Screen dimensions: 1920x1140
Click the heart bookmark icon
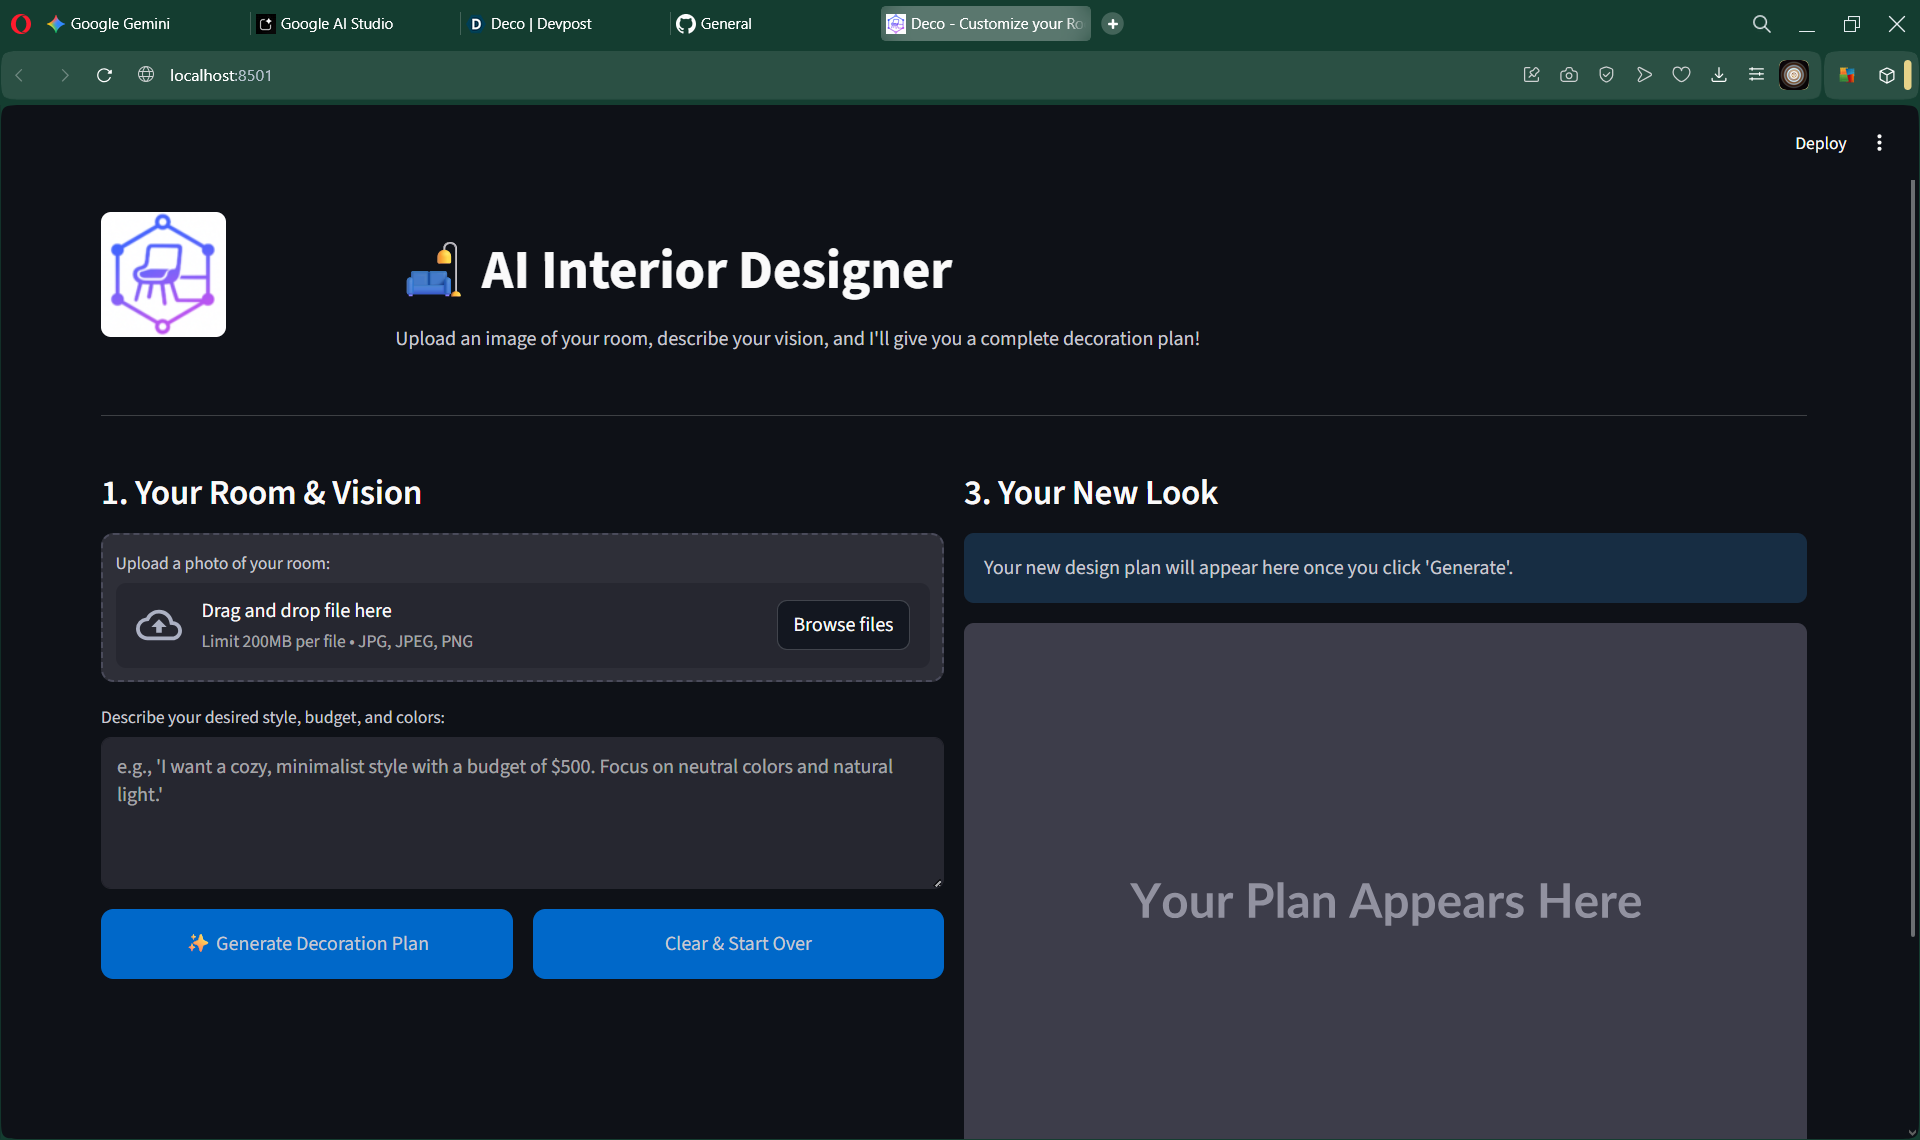[x=1681, y=75]
